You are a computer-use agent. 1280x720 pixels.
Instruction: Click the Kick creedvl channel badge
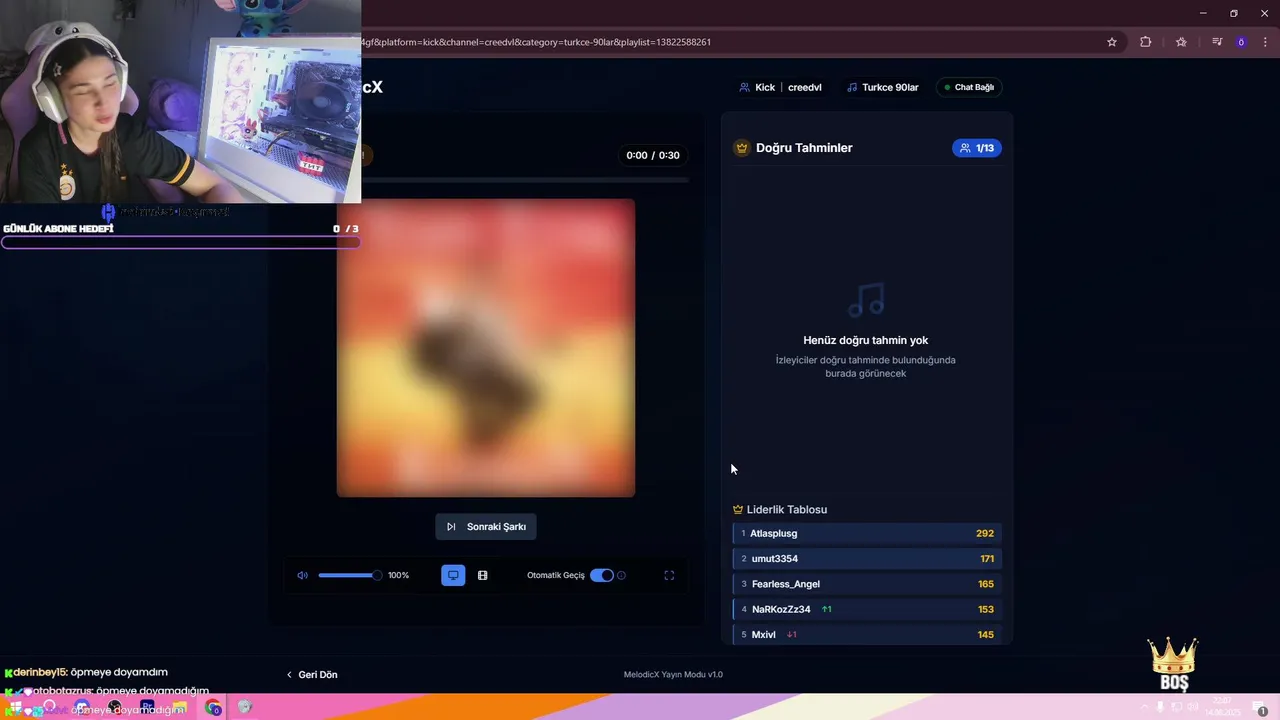pyautogui.click(x=780, y=87)
